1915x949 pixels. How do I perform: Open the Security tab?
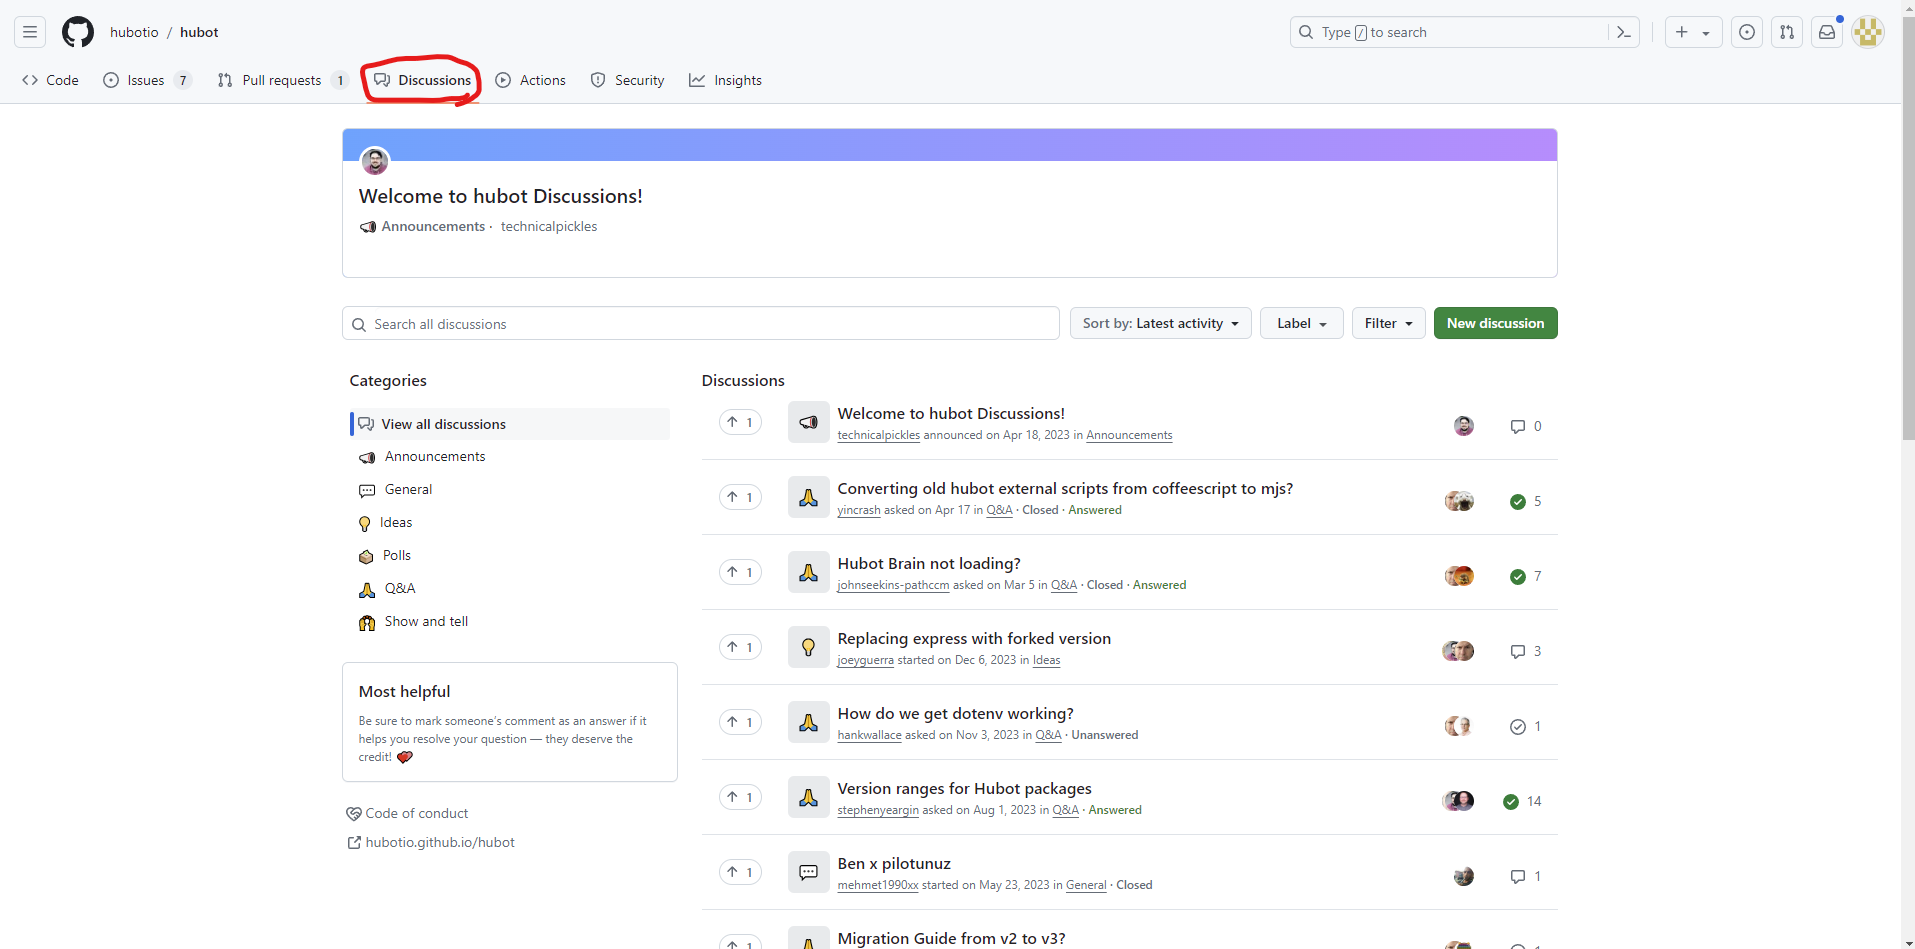628,80
